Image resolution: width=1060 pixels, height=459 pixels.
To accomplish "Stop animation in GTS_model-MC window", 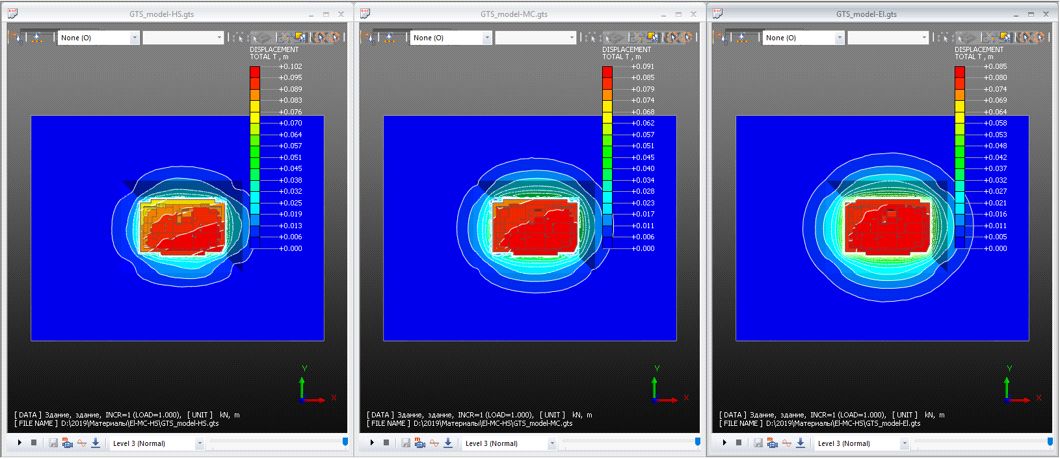I will pyautogui.click(x=386, y=442).
